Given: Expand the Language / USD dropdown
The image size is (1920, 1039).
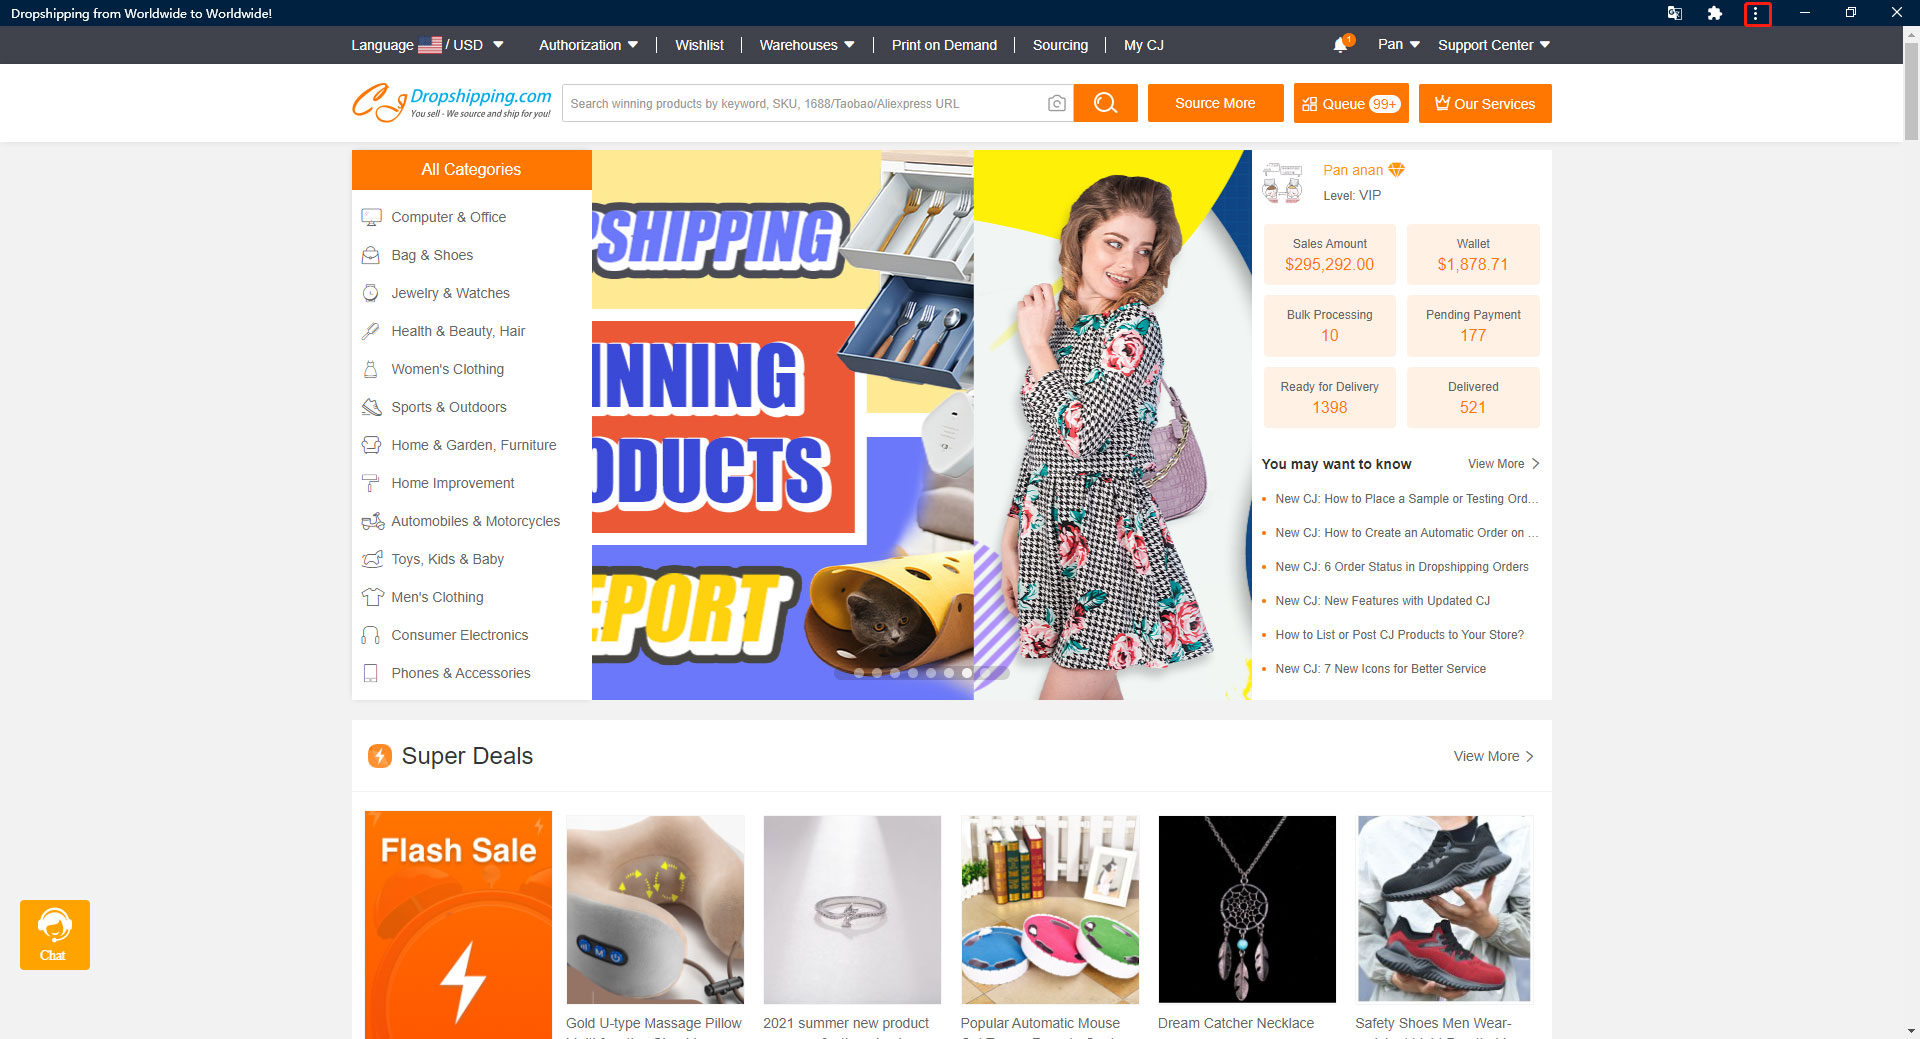Looking at the screenshot, I should (425, 45).
